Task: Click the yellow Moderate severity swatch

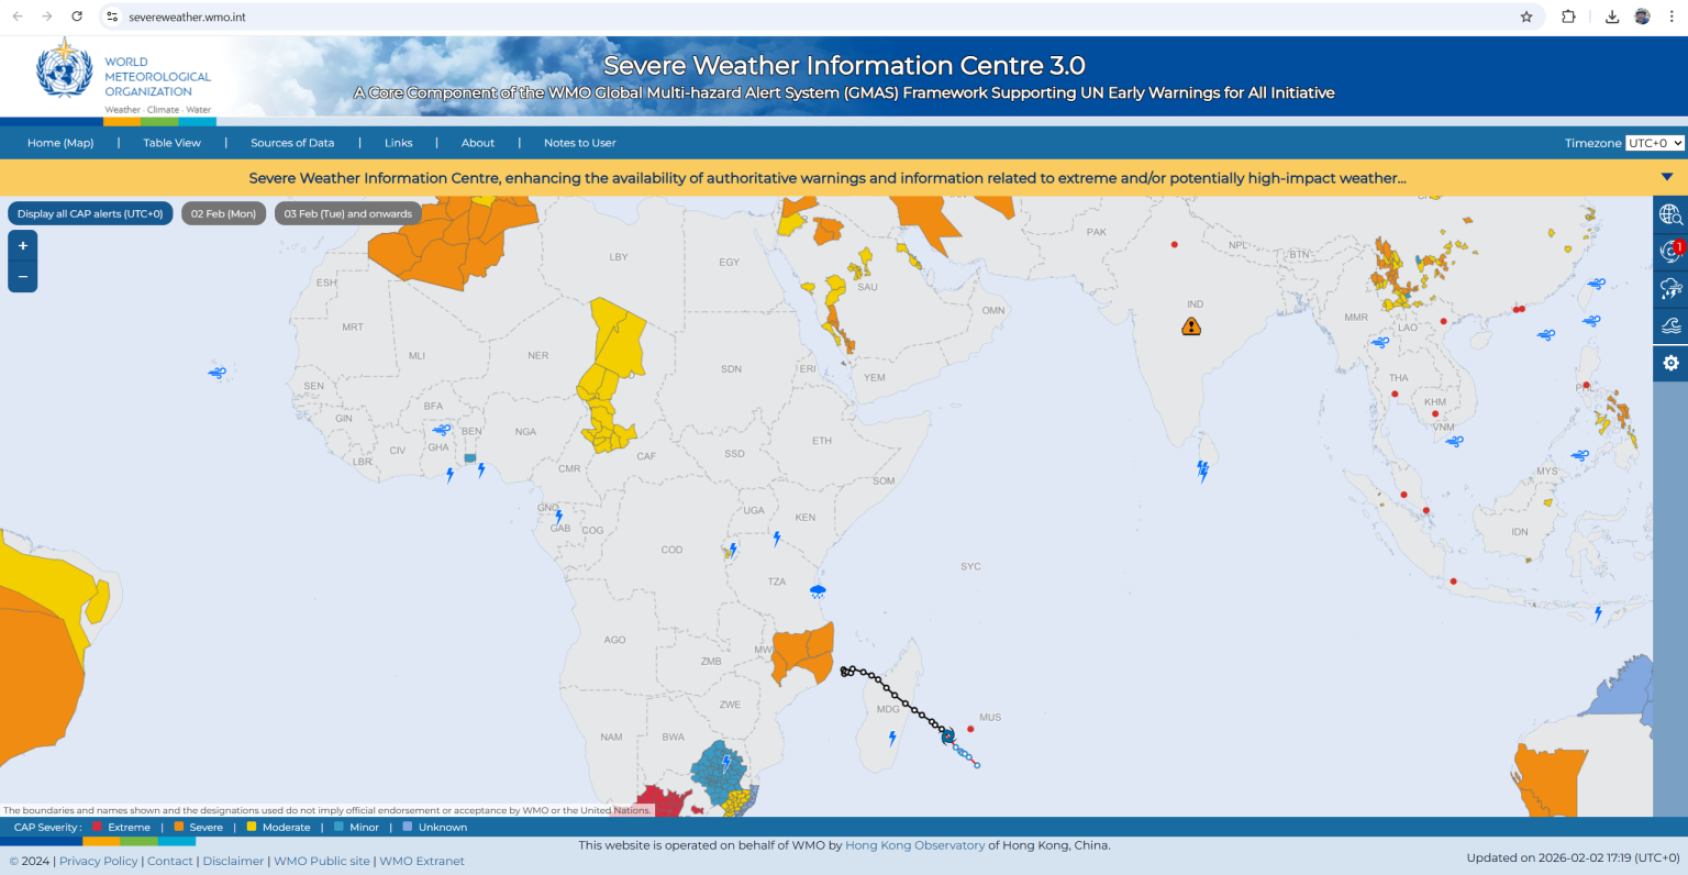Action: click(252, 827)
